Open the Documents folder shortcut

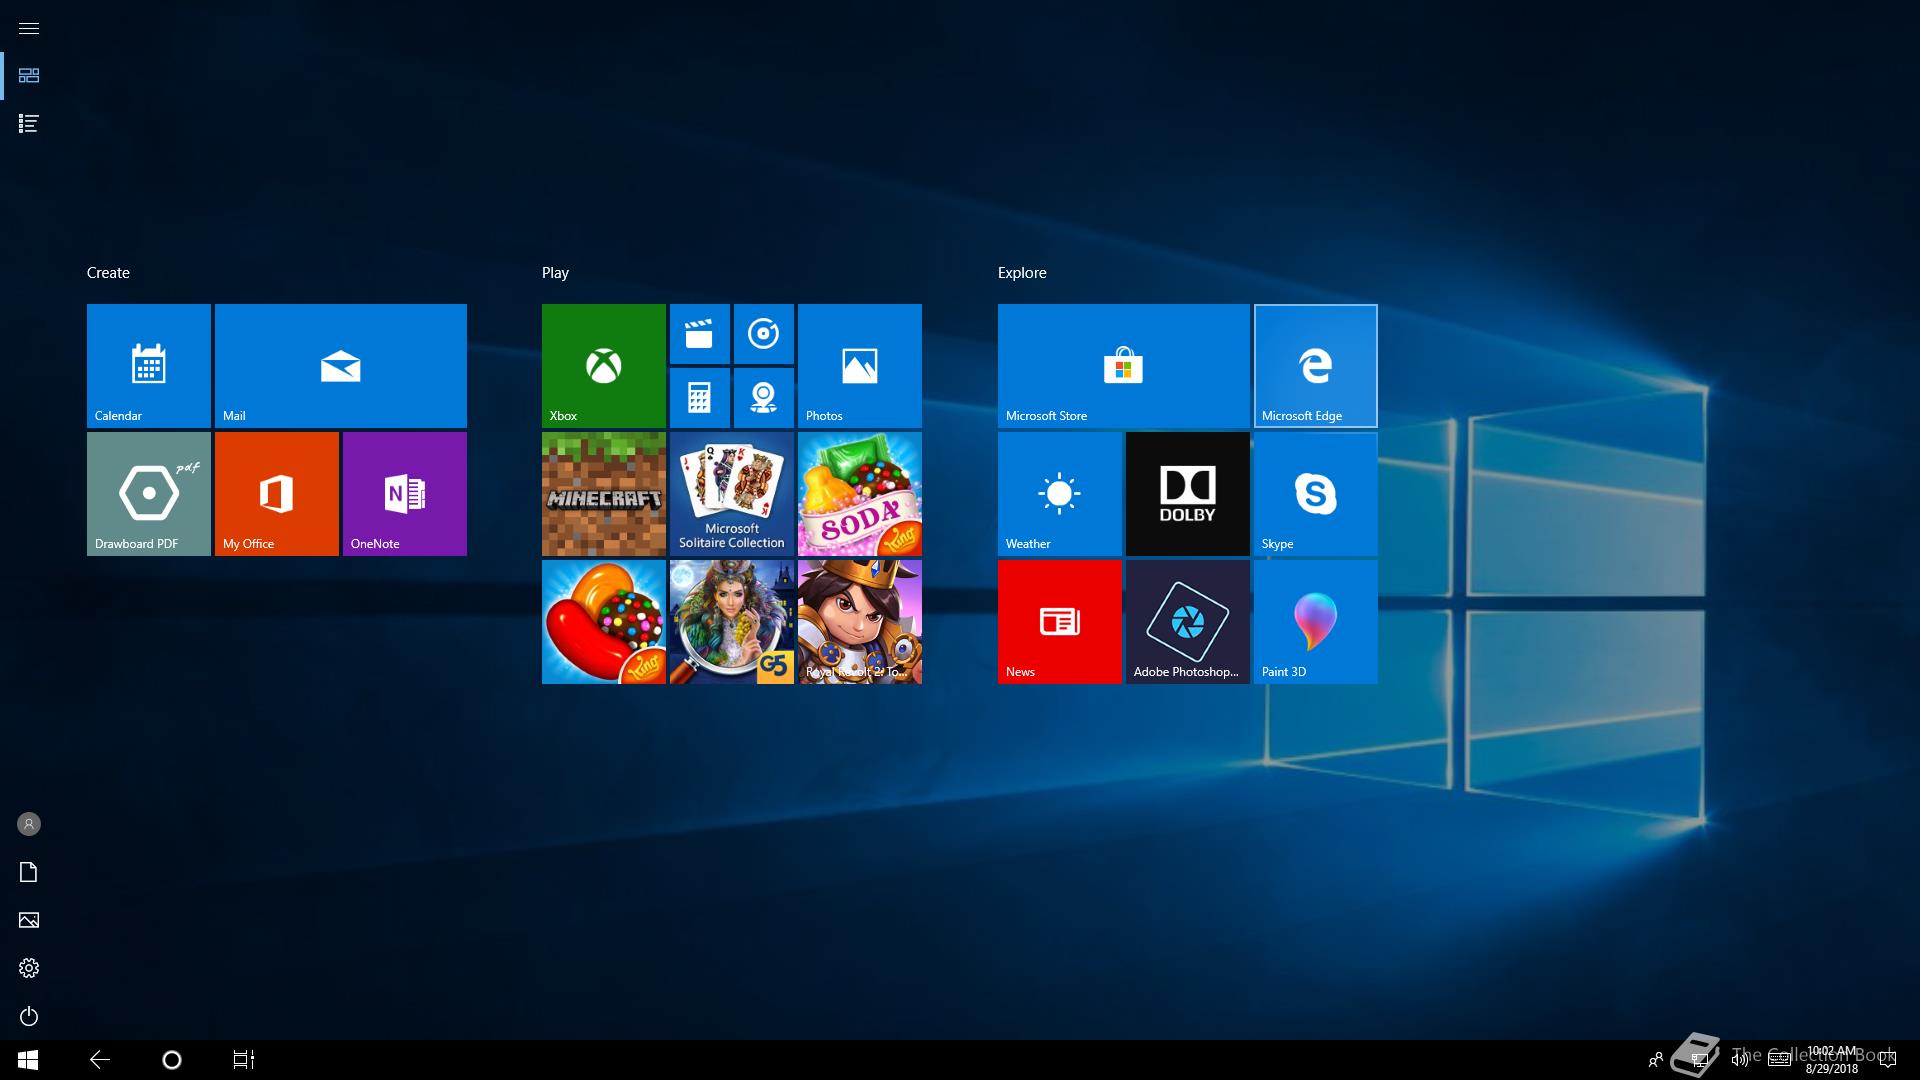pos(29,872)
